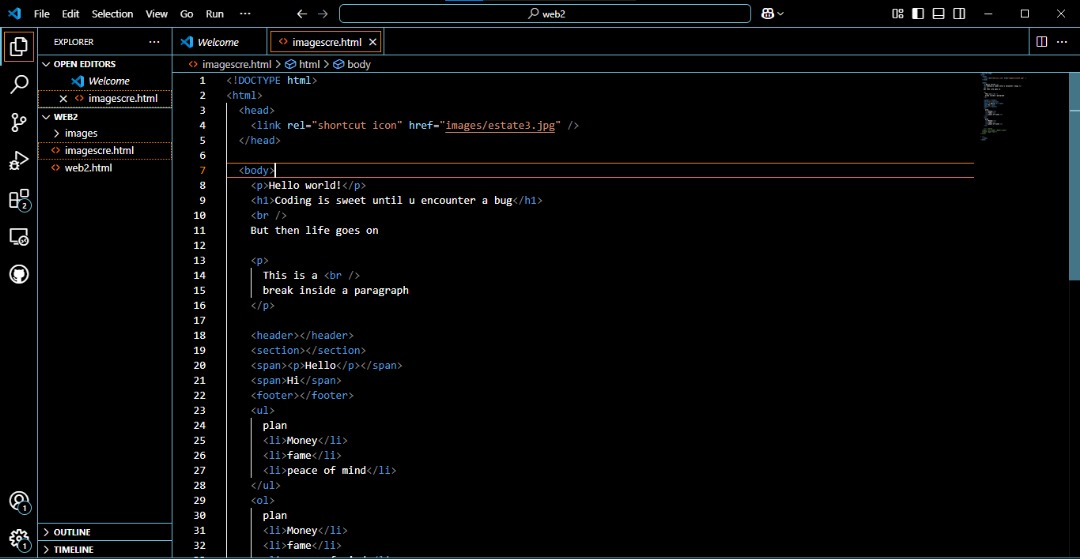Viewport: 1080px width, 559px height.
Task: Open the GitHub view in activity bar
Action: coord(19,275)
